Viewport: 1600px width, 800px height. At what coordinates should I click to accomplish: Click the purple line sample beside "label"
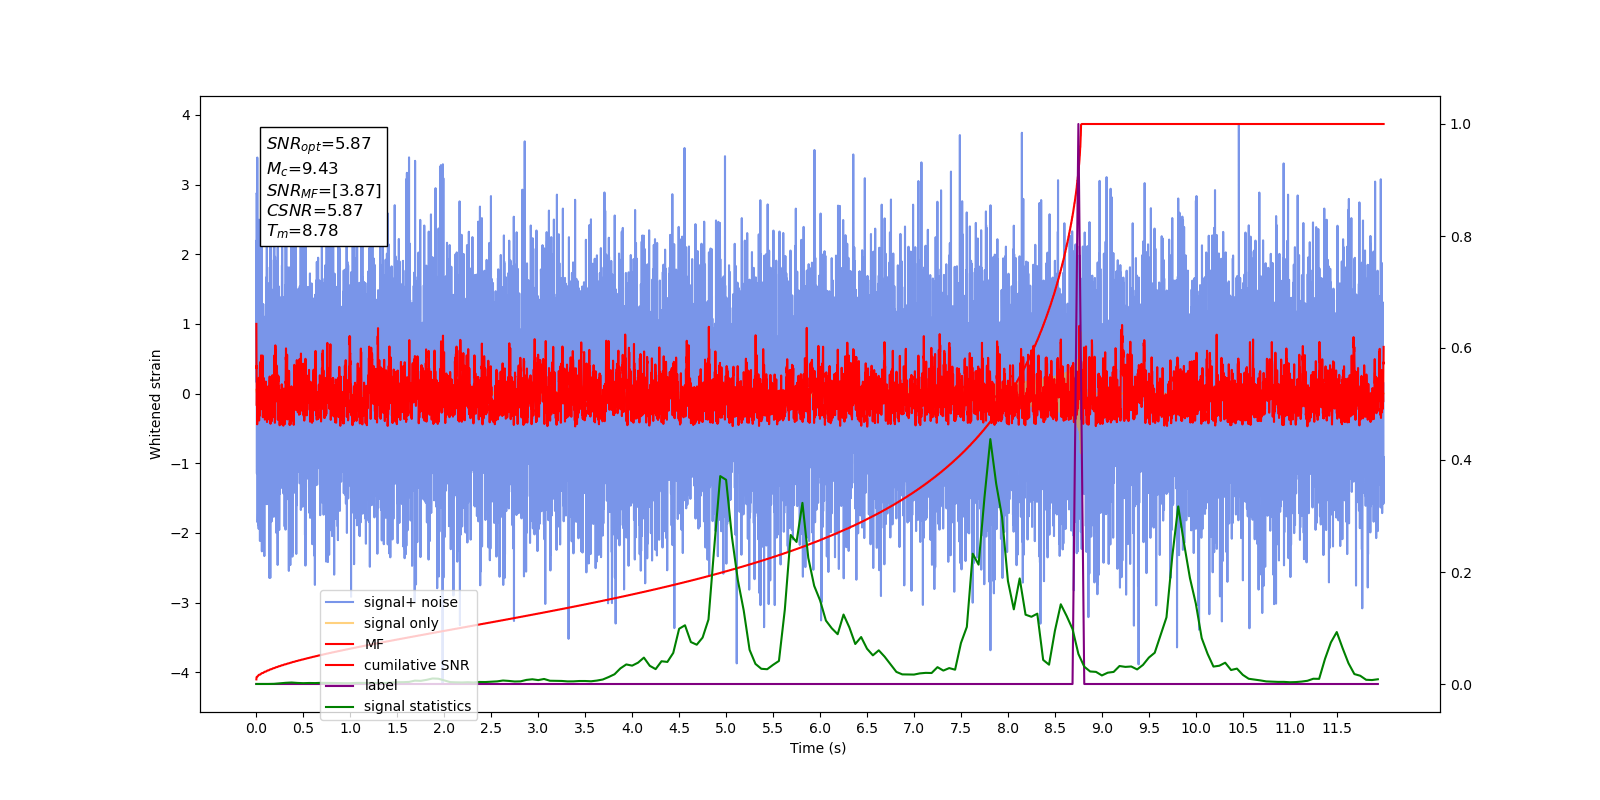point(340,685)
